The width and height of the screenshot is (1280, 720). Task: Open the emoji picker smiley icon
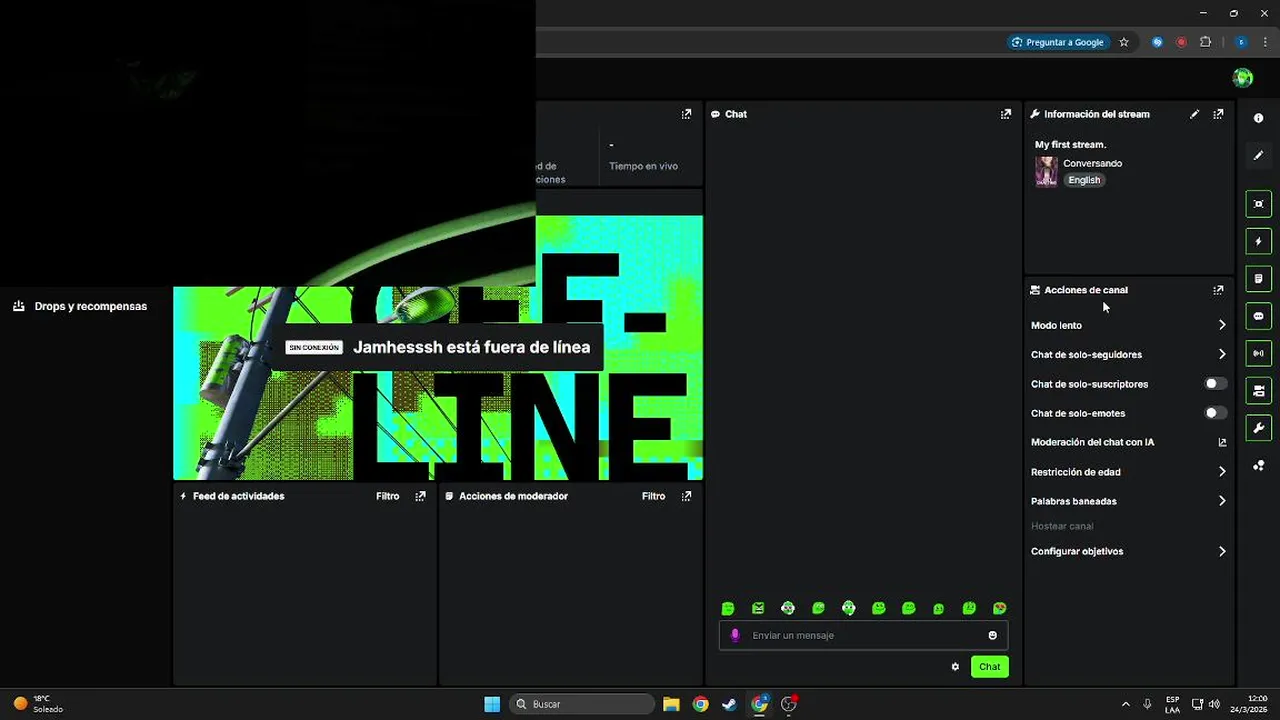pyautogui.click(x=992, y=635)
